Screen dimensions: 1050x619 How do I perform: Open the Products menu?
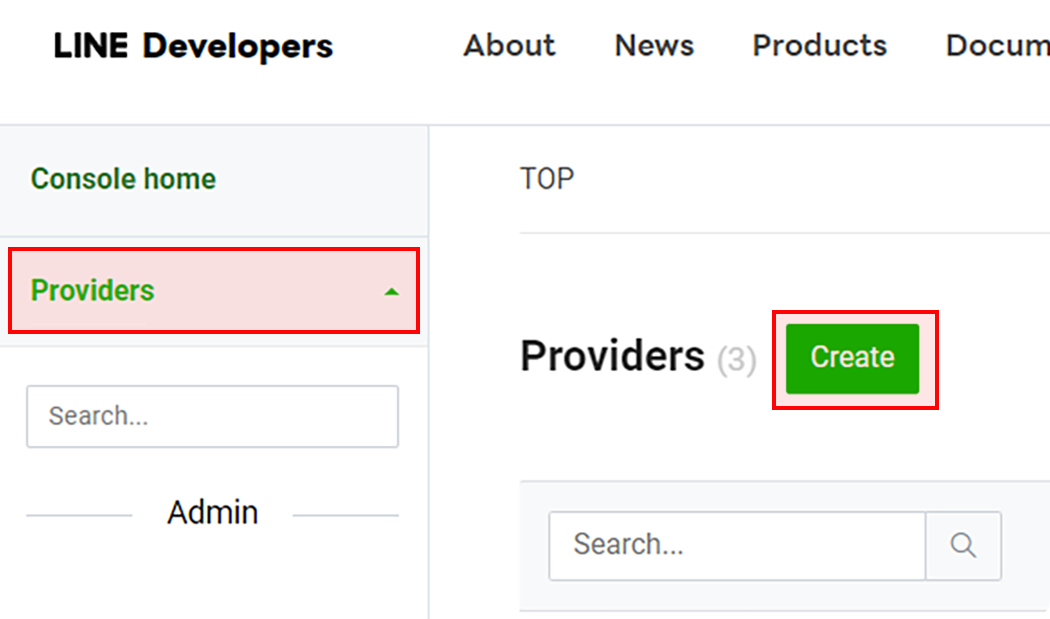[x=819, y=46]
